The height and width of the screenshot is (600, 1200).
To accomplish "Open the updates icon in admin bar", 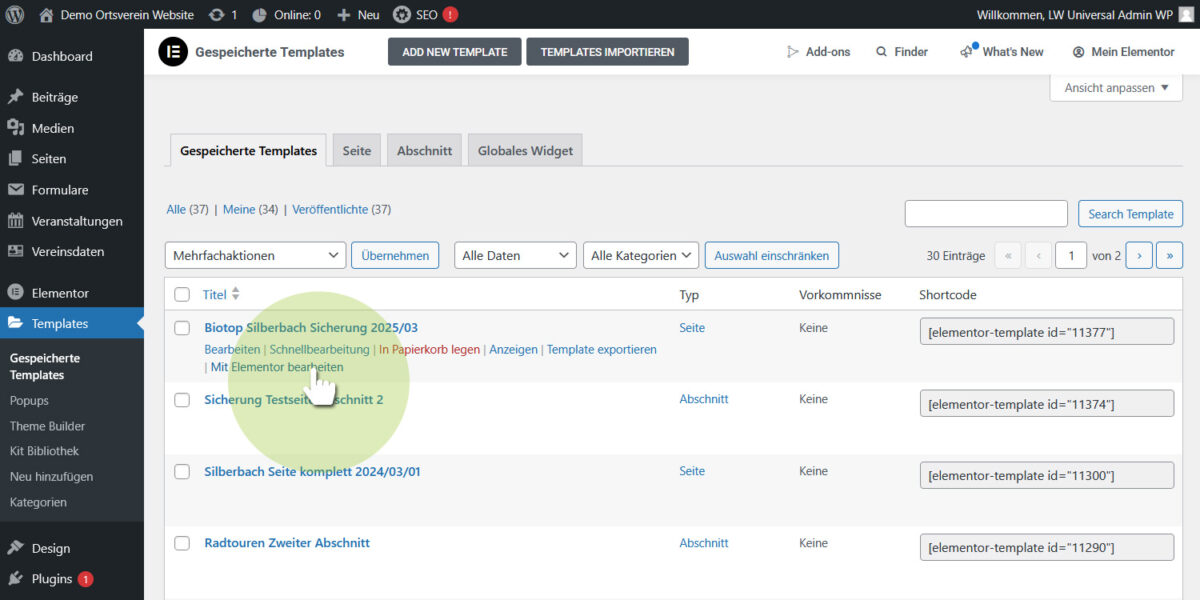I will pos(216,15).
